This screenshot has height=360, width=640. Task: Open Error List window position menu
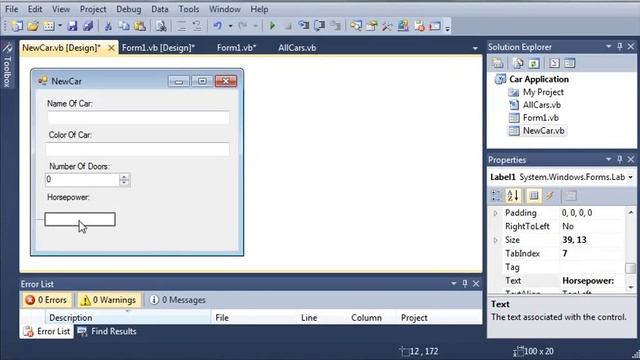453,284
